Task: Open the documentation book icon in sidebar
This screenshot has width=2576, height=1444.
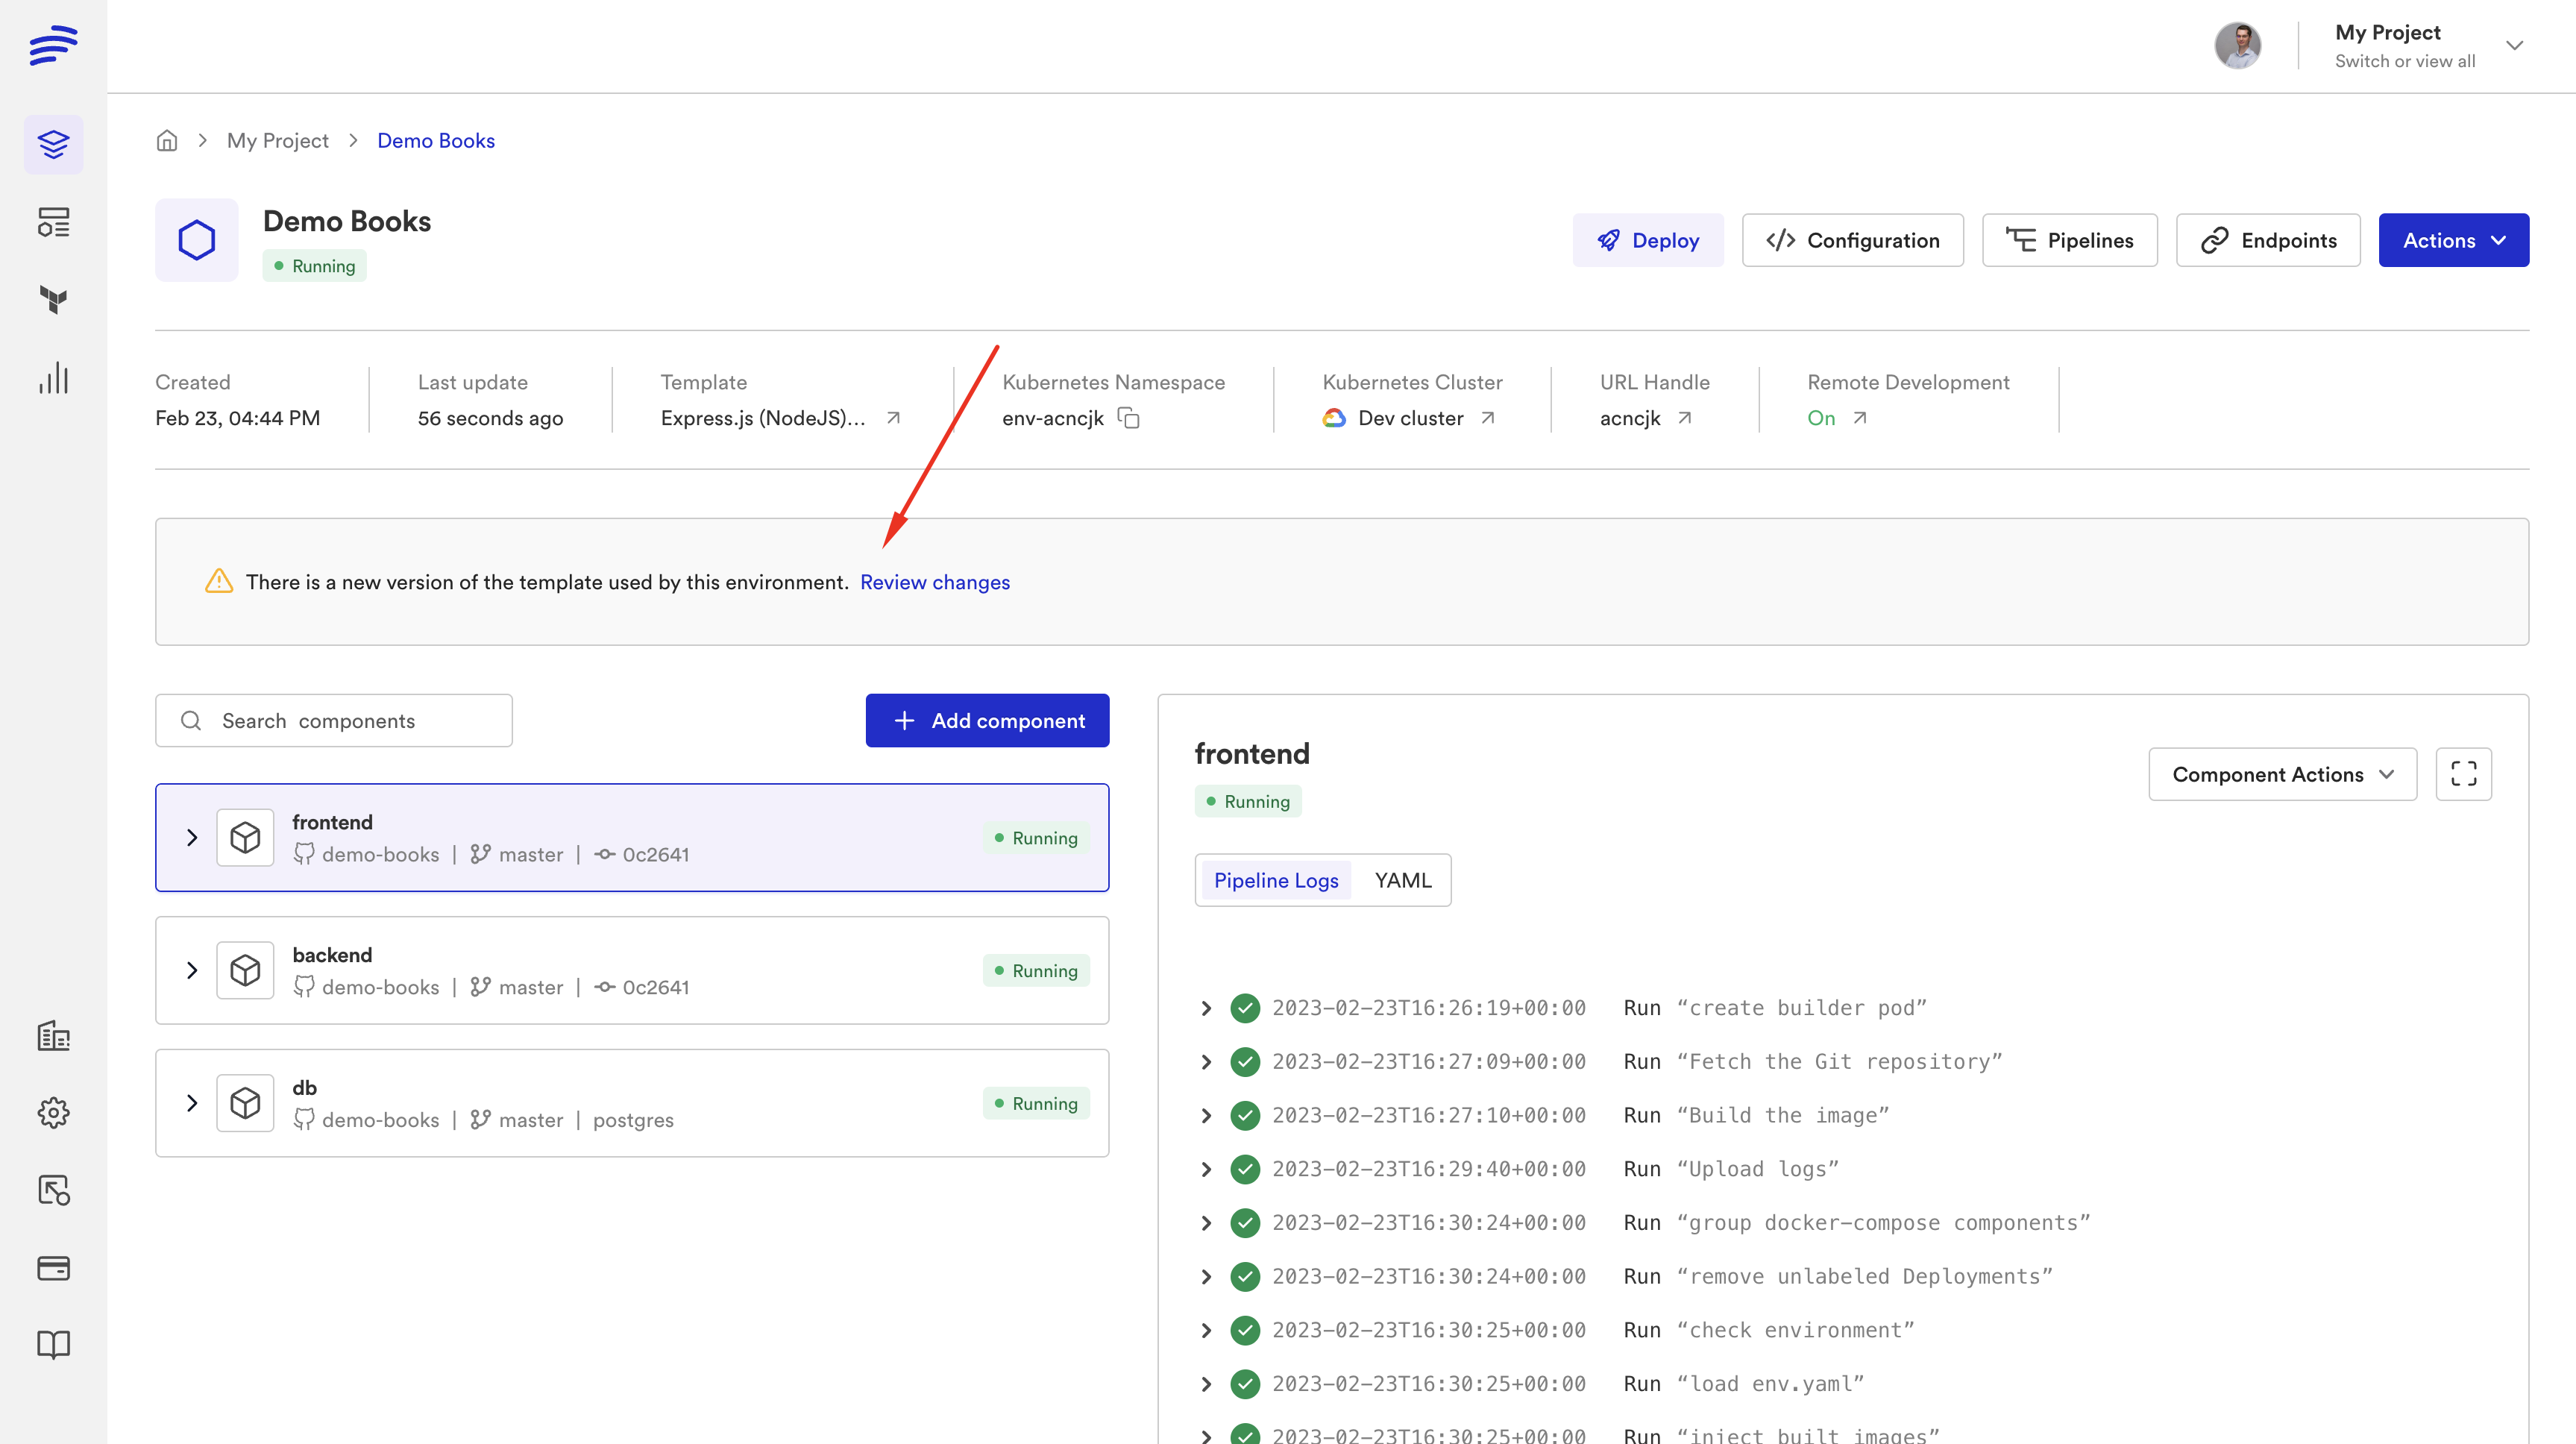Action: pos(52,1344)
